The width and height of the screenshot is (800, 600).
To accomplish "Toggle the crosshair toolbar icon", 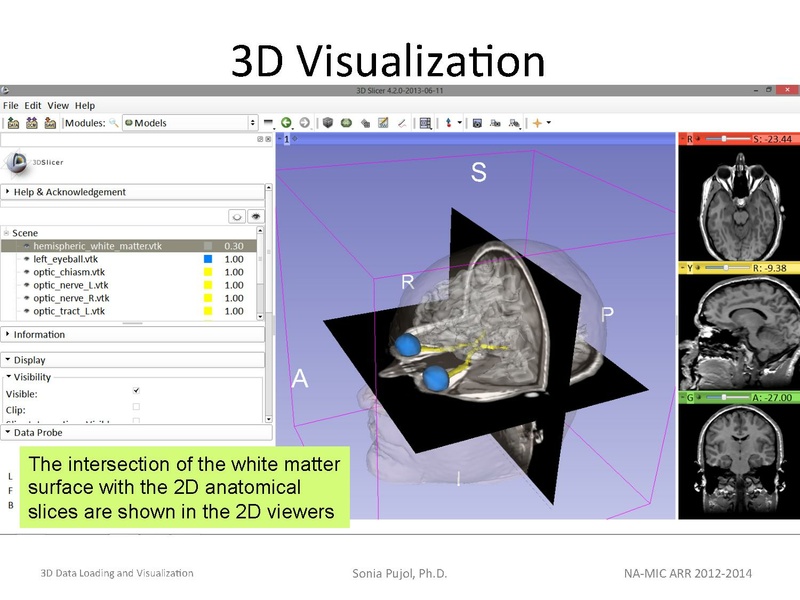I will coord(537,123).
